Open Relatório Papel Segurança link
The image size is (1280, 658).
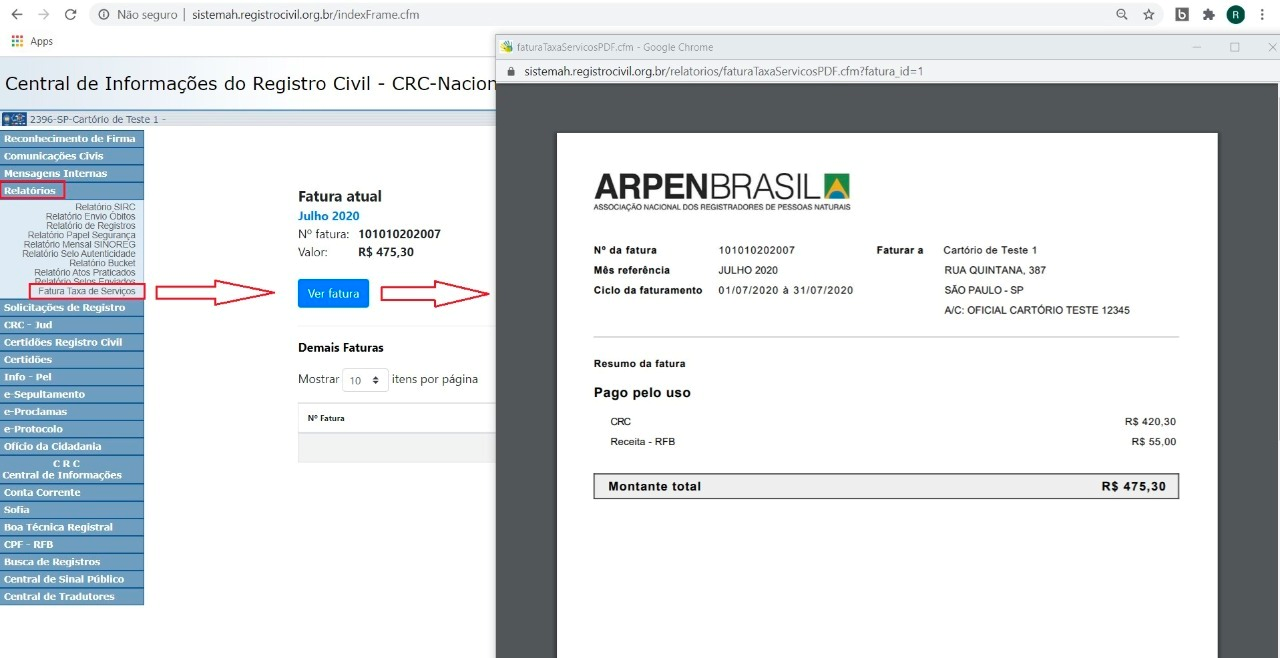click(x=82, y=235)
